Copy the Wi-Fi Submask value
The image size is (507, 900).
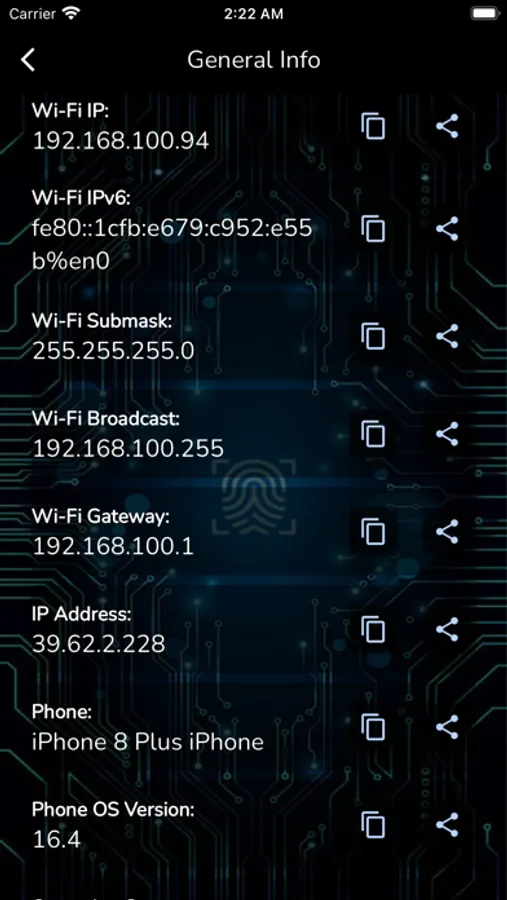click(373, 336)
